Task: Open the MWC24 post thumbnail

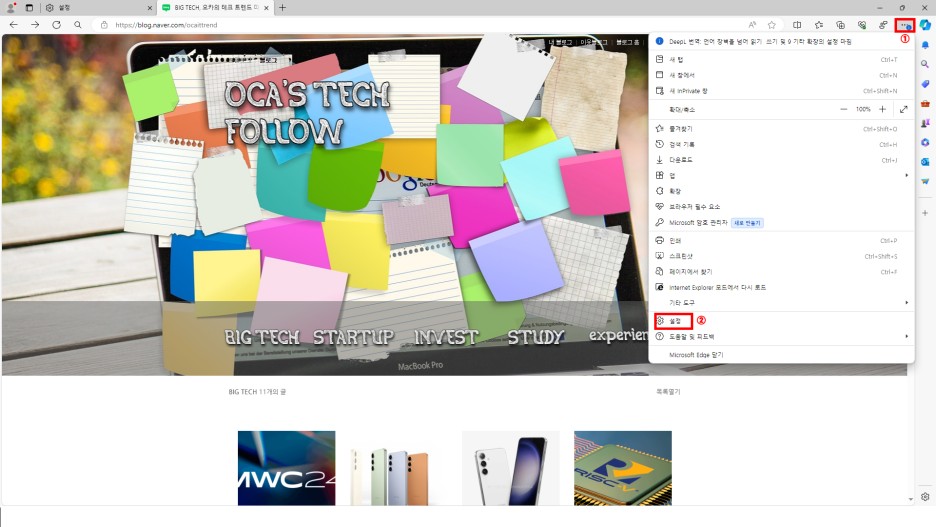Action: (287, 468)
